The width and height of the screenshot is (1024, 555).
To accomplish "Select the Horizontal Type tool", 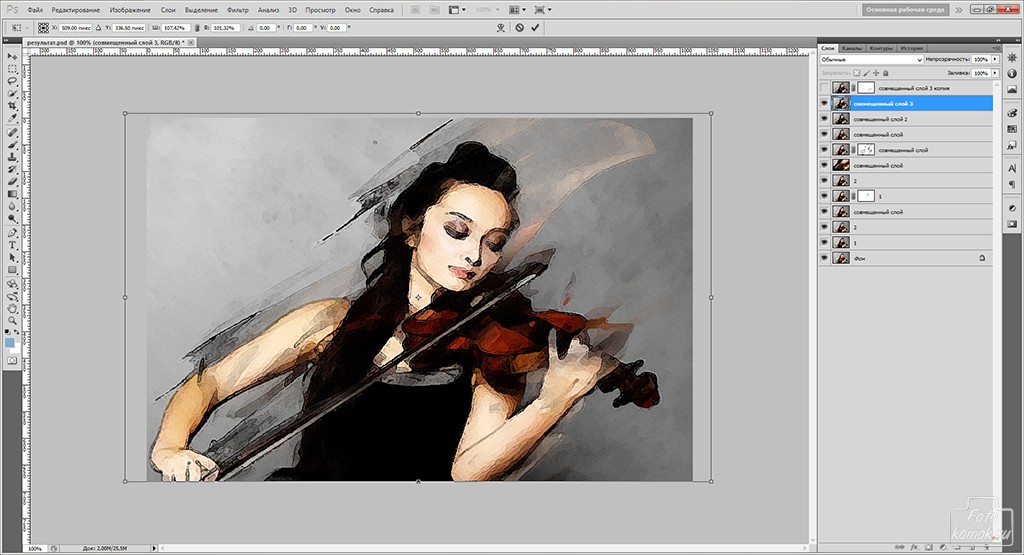I will (12, 246).
